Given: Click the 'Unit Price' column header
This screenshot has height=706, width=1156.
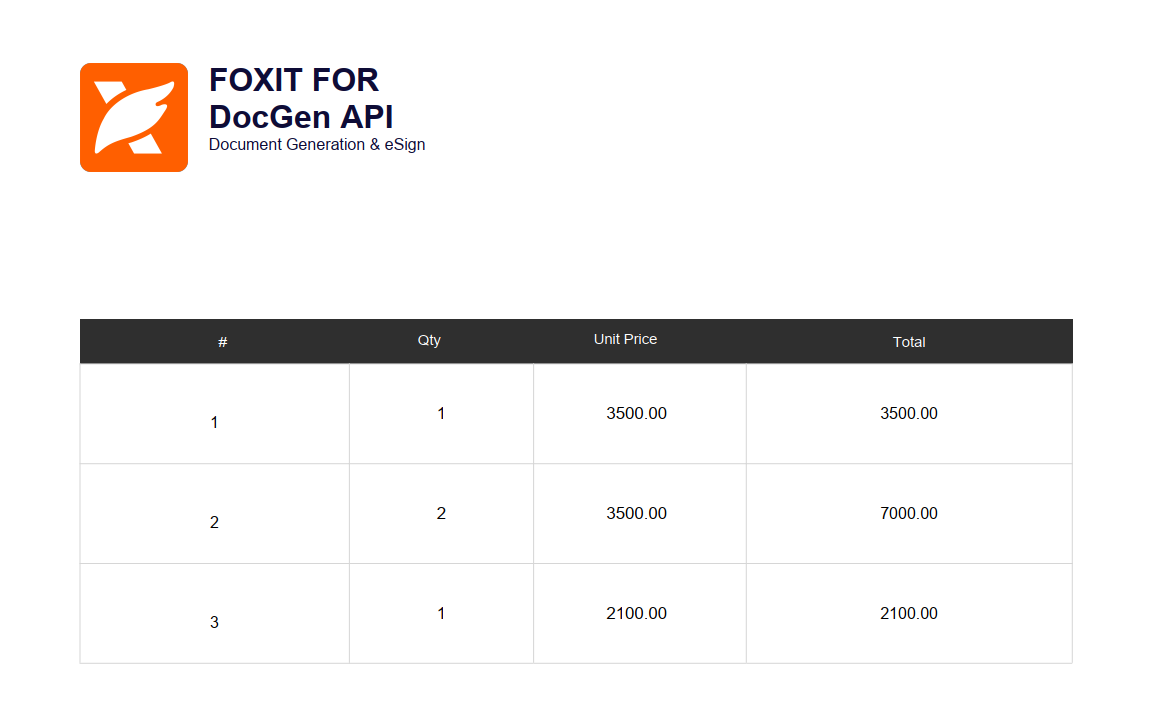Looking at the screenshot, I should (625, 338).
